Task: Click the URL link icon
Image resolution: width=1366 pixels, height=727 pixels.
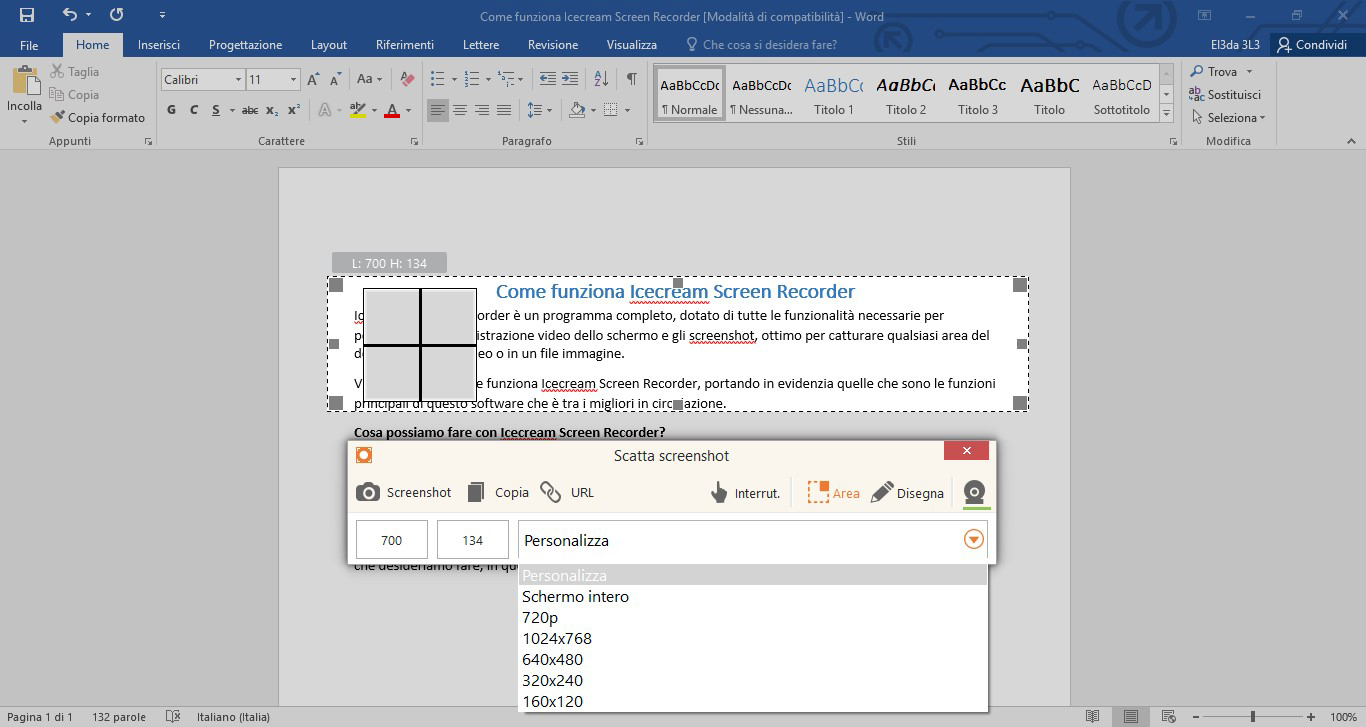Action: (x=551, y=492)
